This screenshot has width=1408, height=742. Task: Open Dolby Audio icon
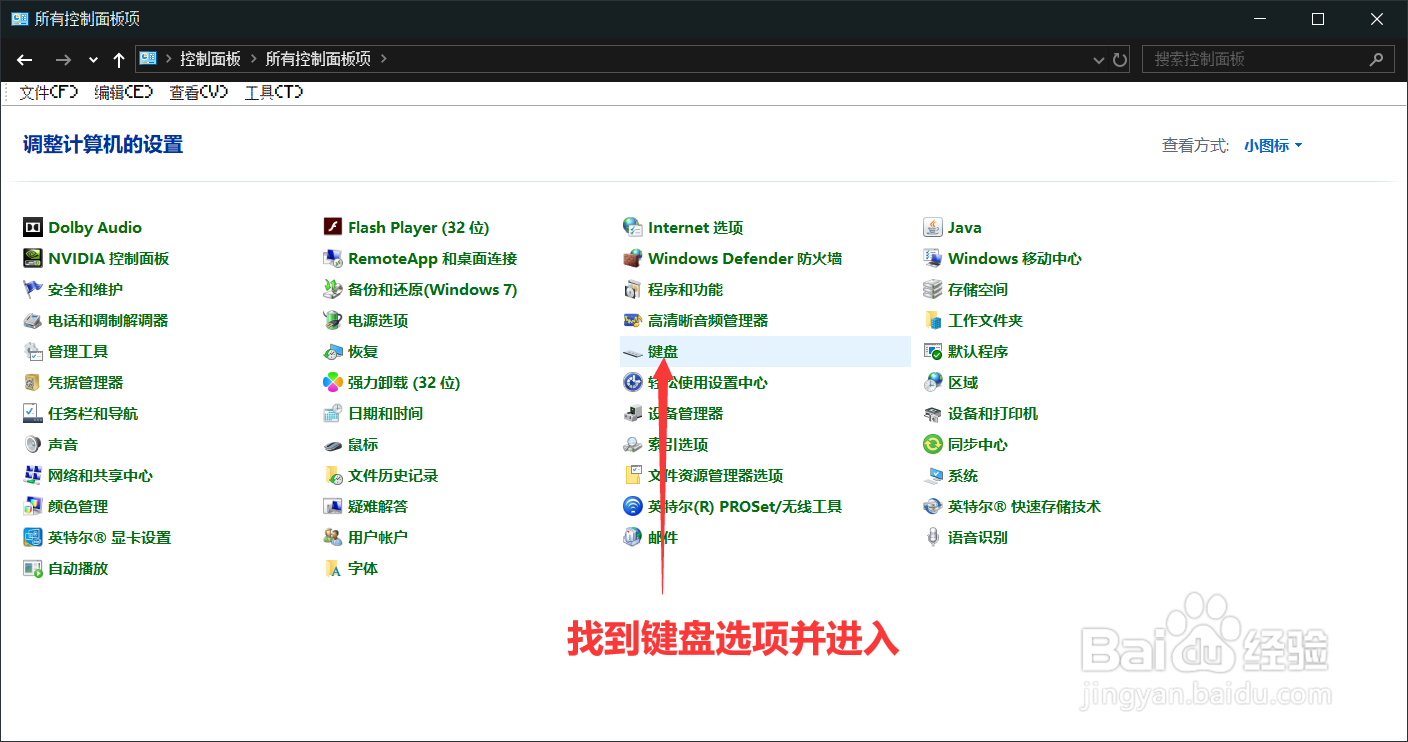[33, 227]
